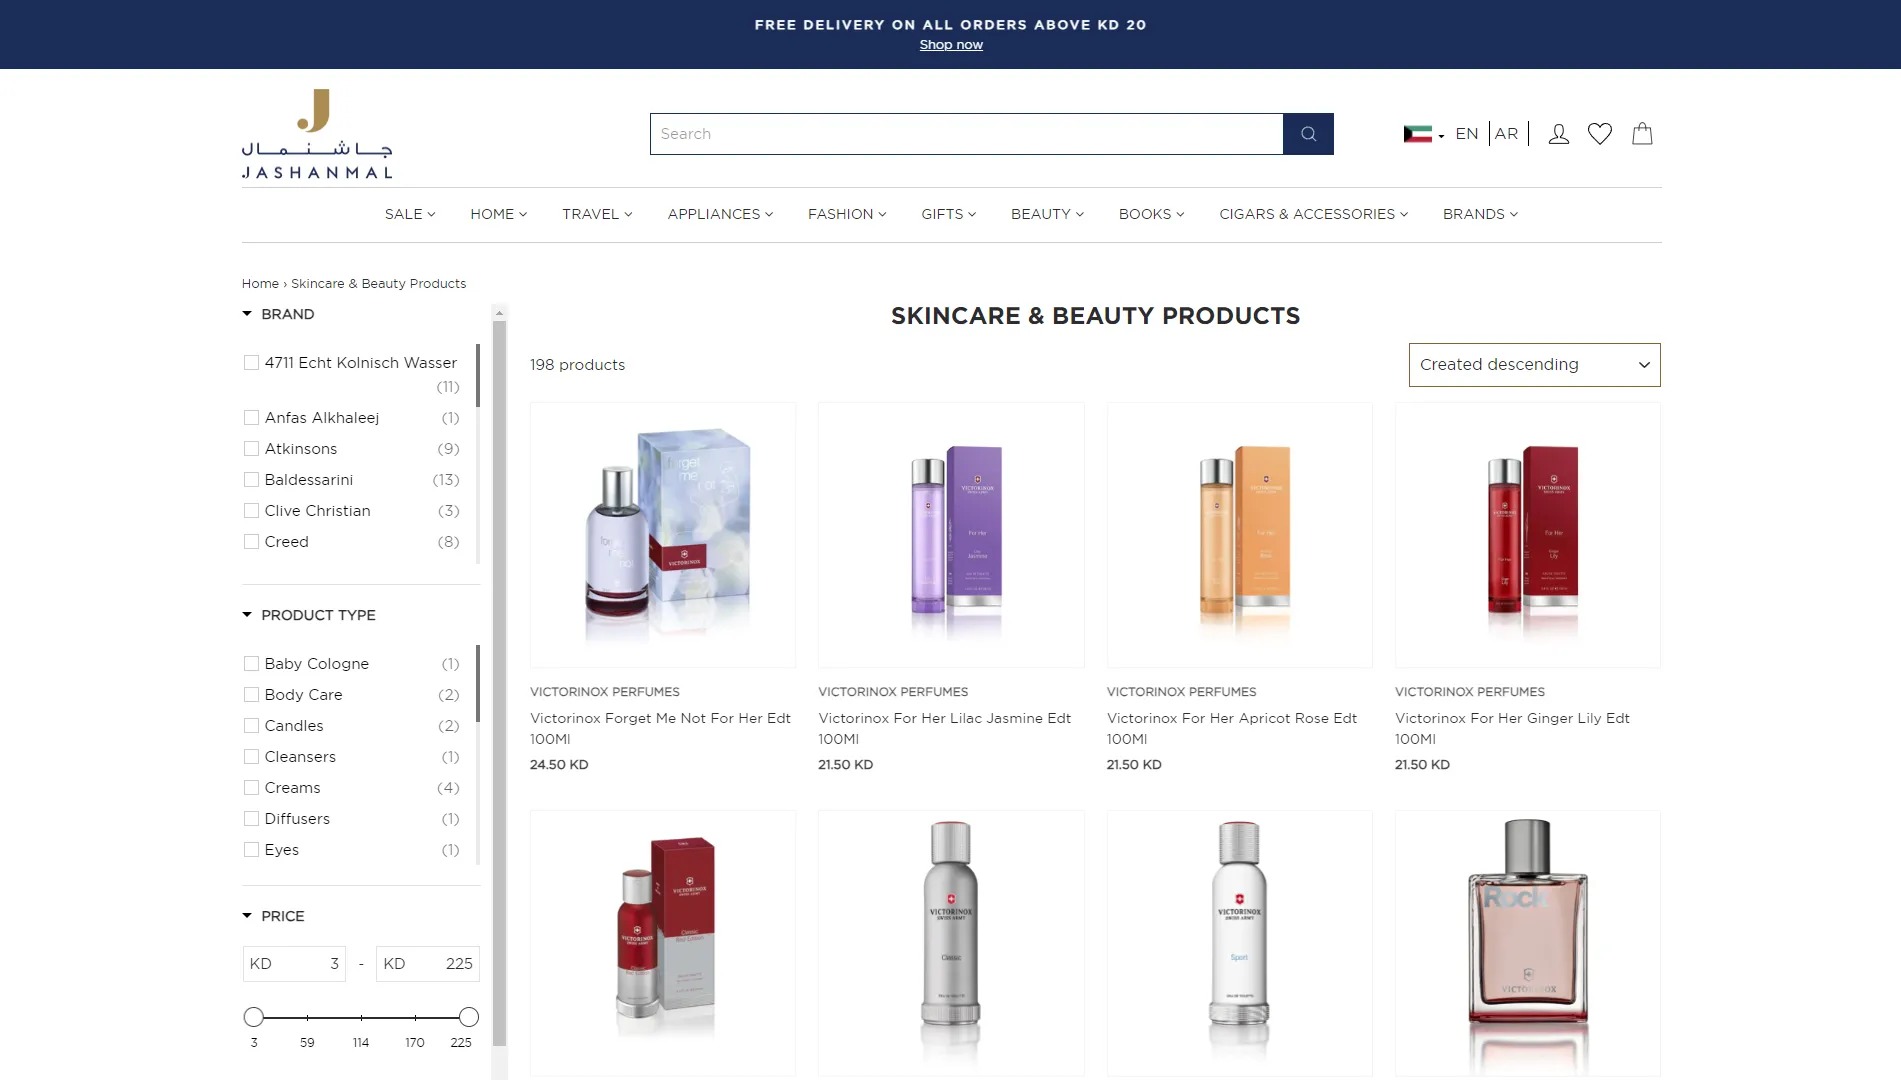Open the white Victorinox Sport bottle image
The width and height of the screenshot is (1901, 1080).
1239,943
